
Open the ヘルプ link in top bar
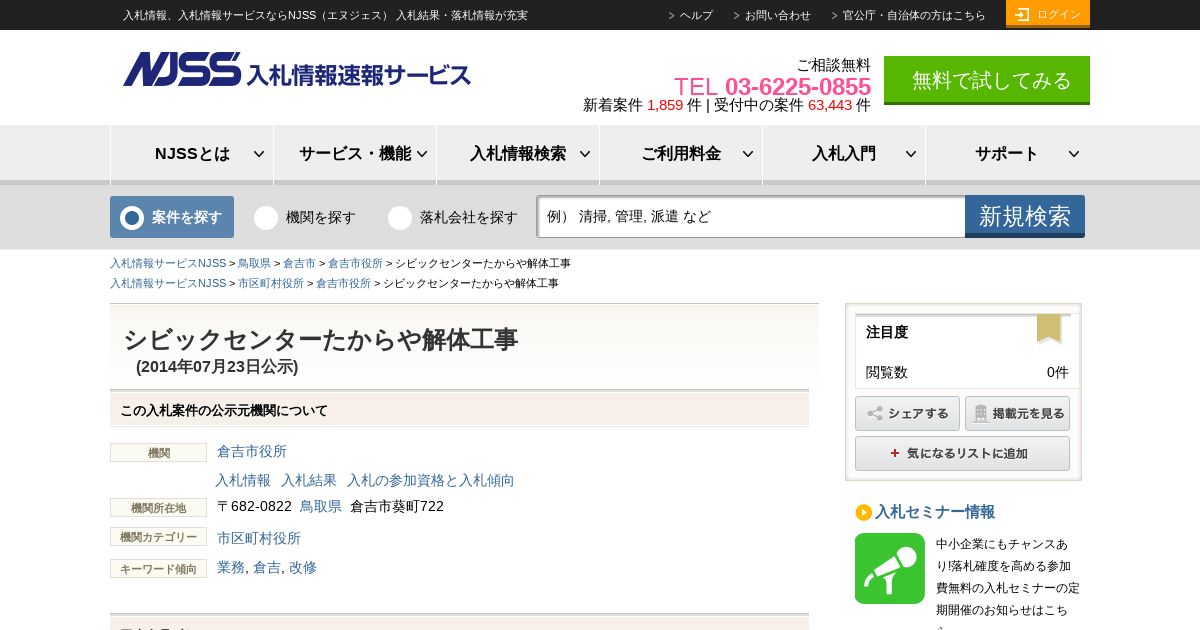pyautogui.click(x=696, y=15)
